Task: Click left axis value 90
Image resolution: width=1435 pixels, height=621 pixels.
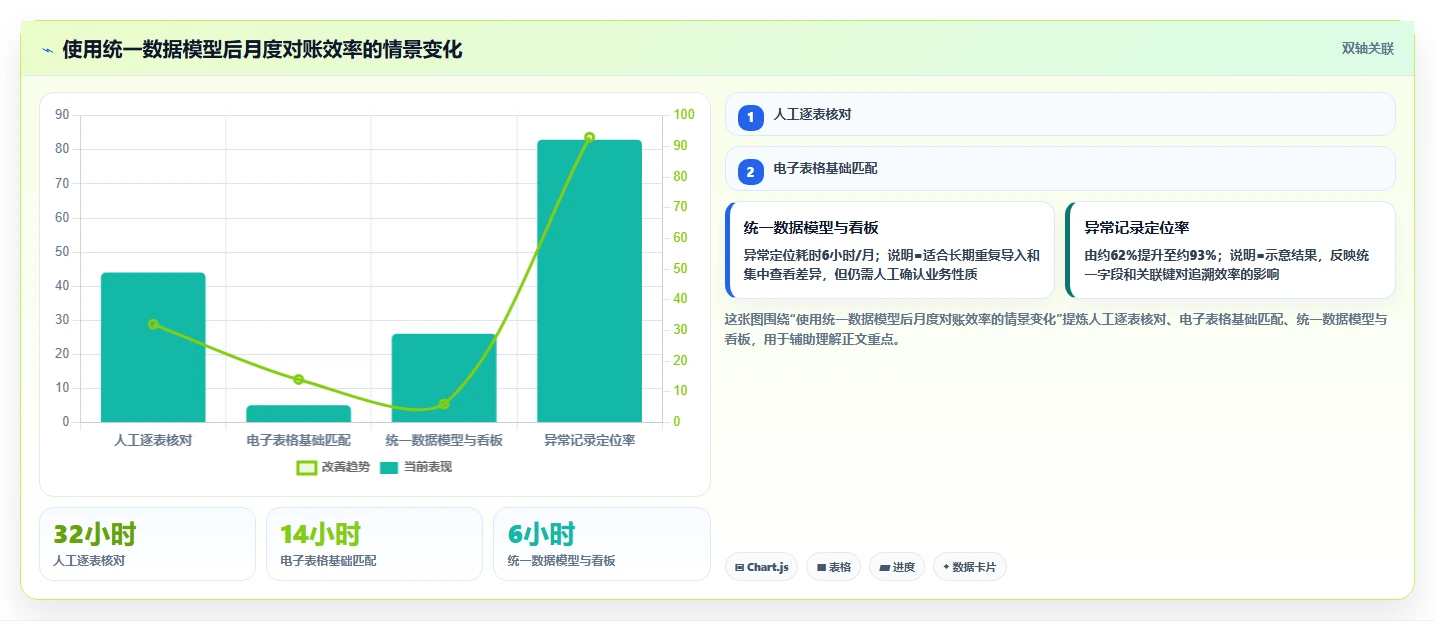Action: (62, 115)
